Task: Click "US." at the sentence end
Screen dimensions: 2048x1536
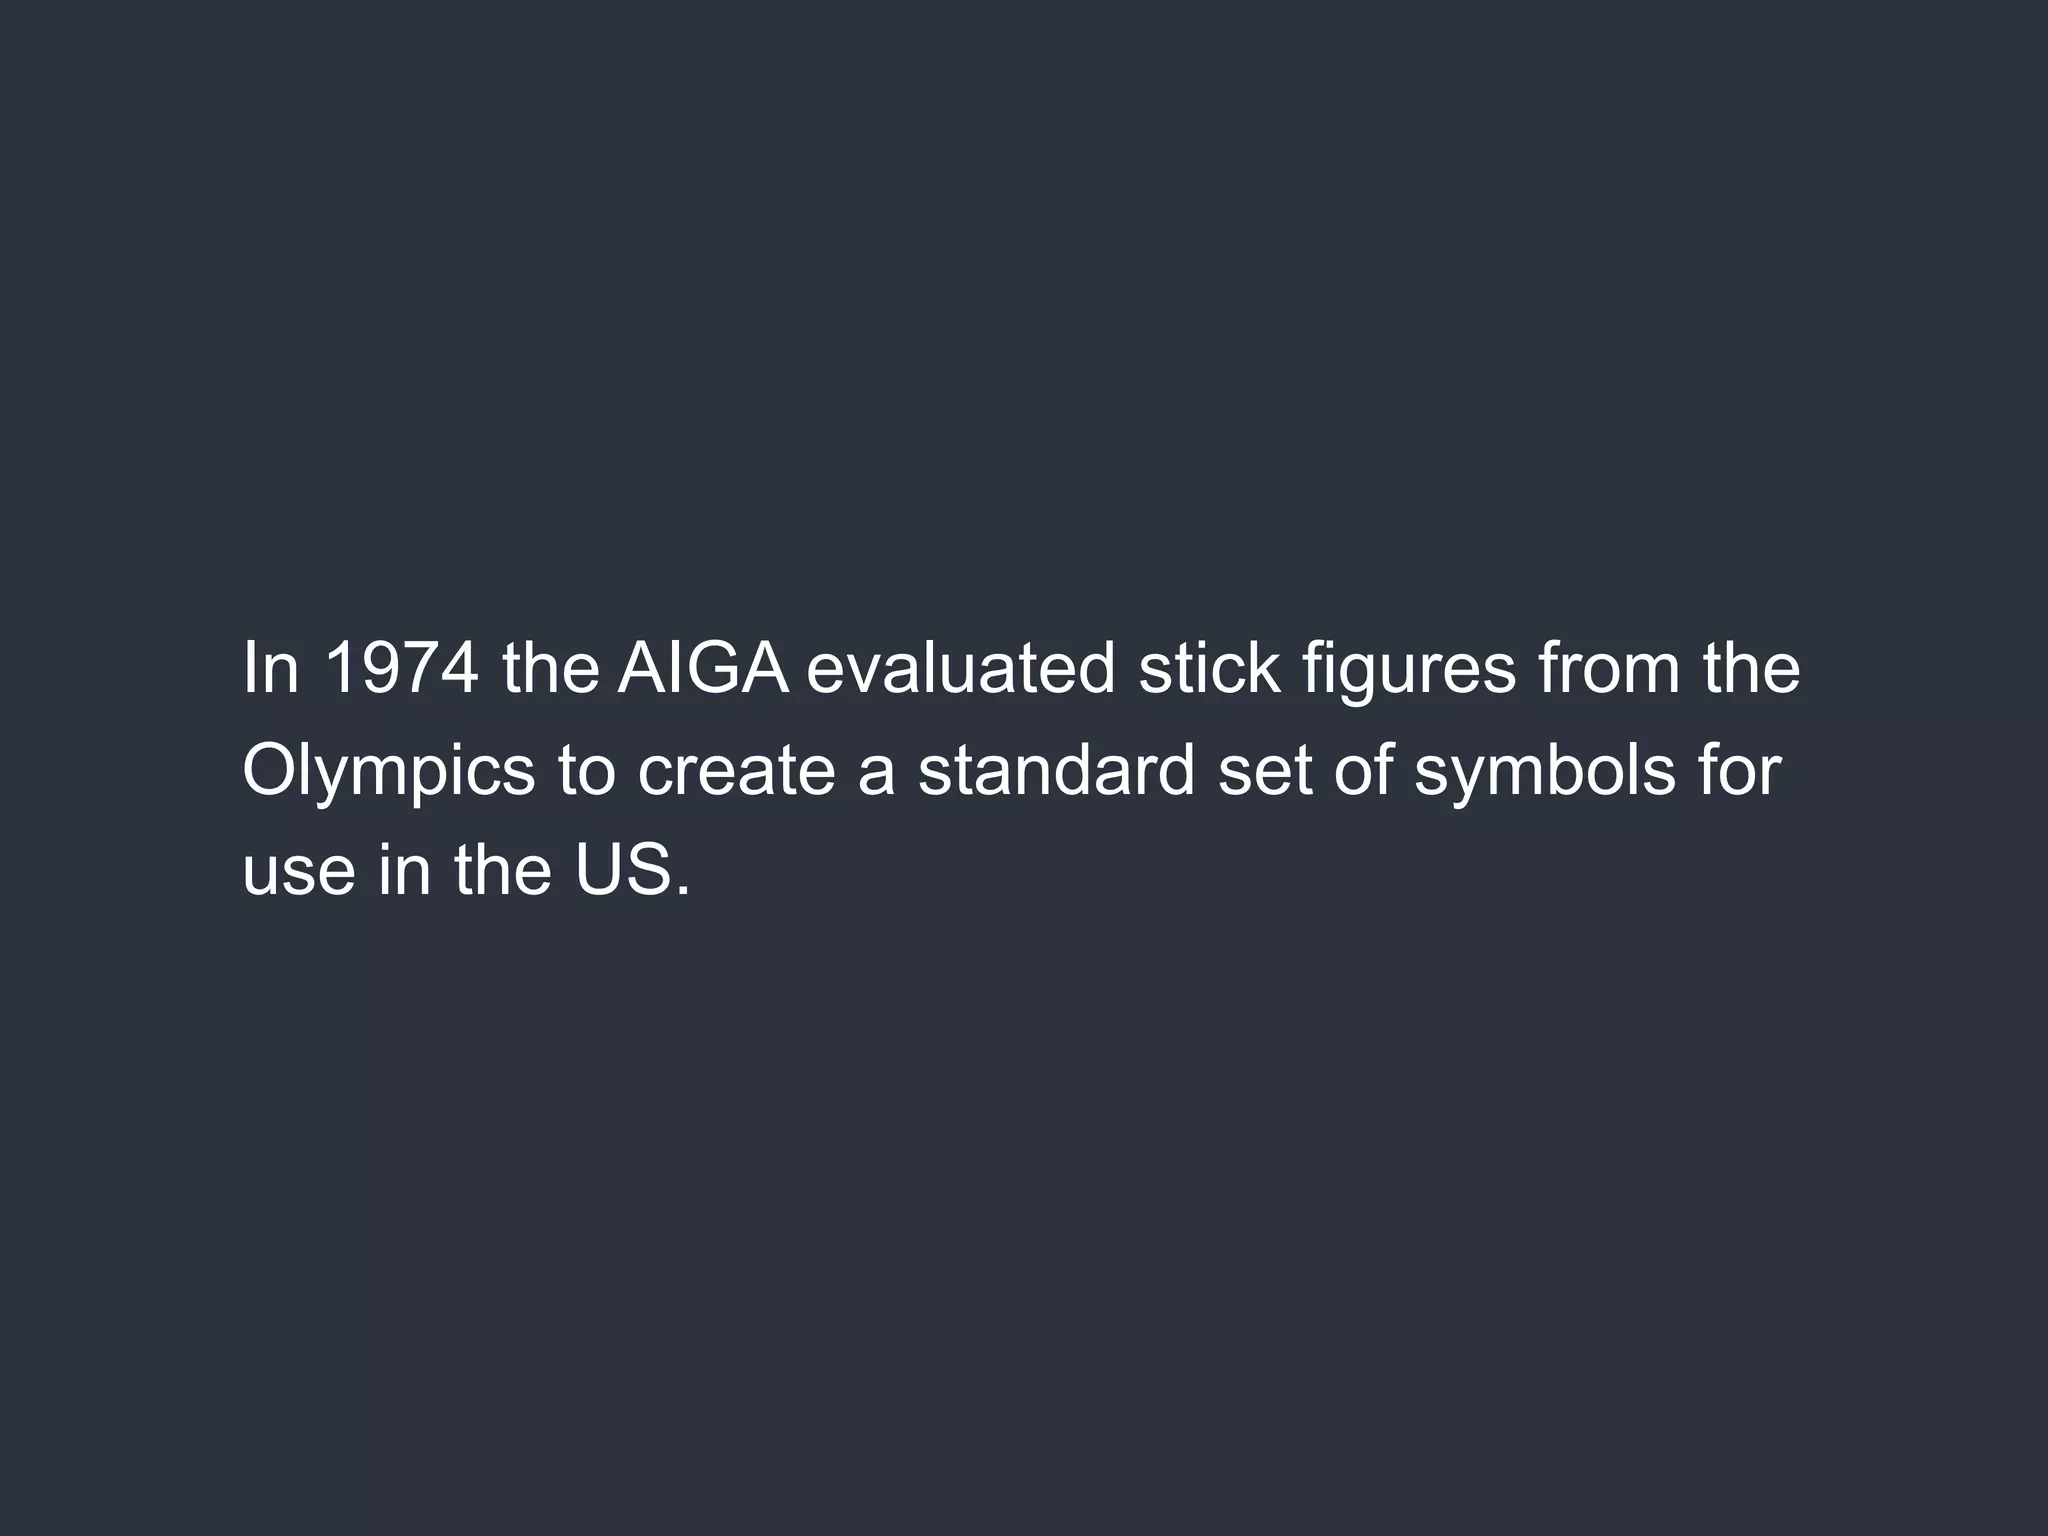Action: [632, 871]
